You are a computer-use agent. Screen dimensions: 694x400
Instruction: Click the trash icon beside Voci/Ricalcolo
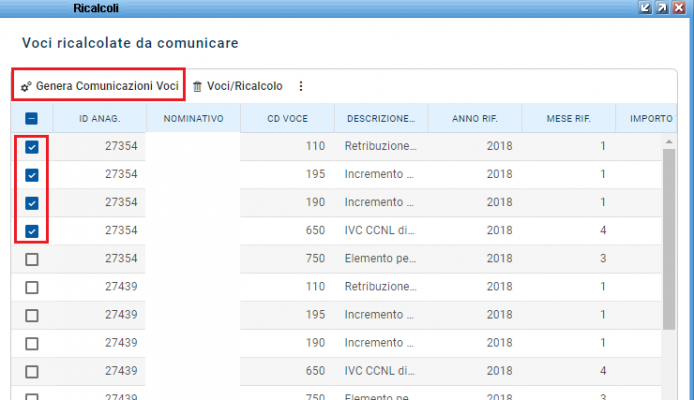[x=197, y=86]
